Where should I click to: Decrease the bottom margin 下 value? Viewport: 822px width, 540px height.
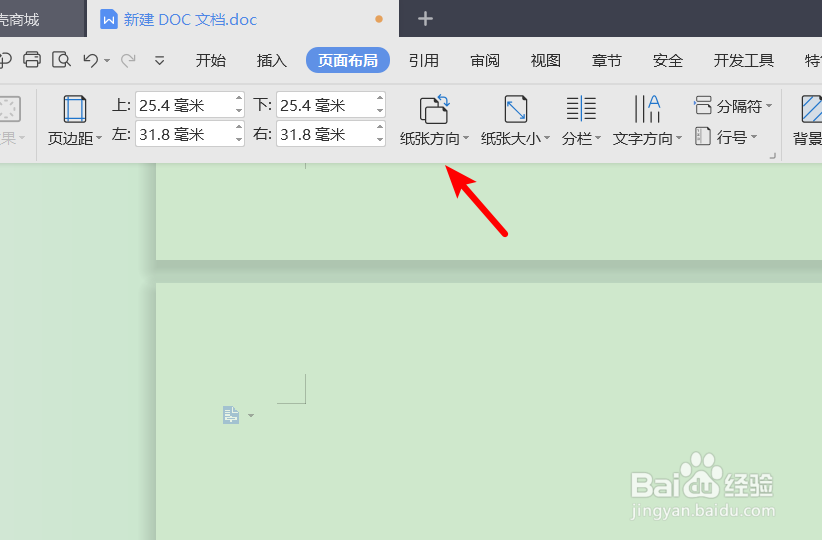click(380, 111)
